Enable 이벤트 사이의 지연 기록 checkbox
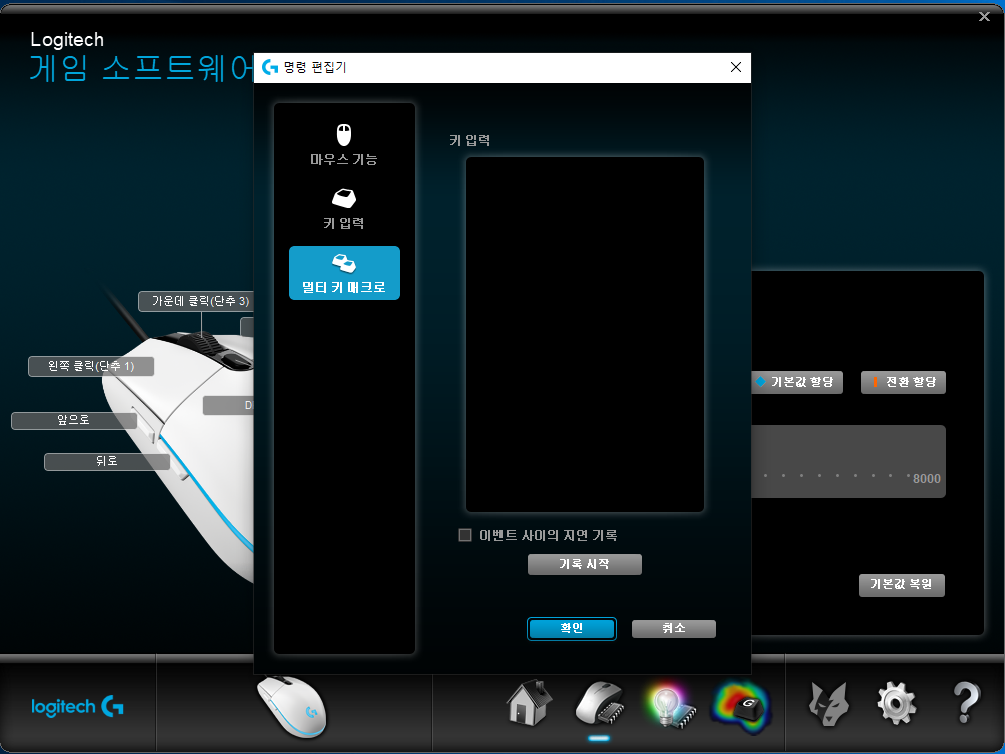The image size is (1005, 754). (x=465, y=535)
